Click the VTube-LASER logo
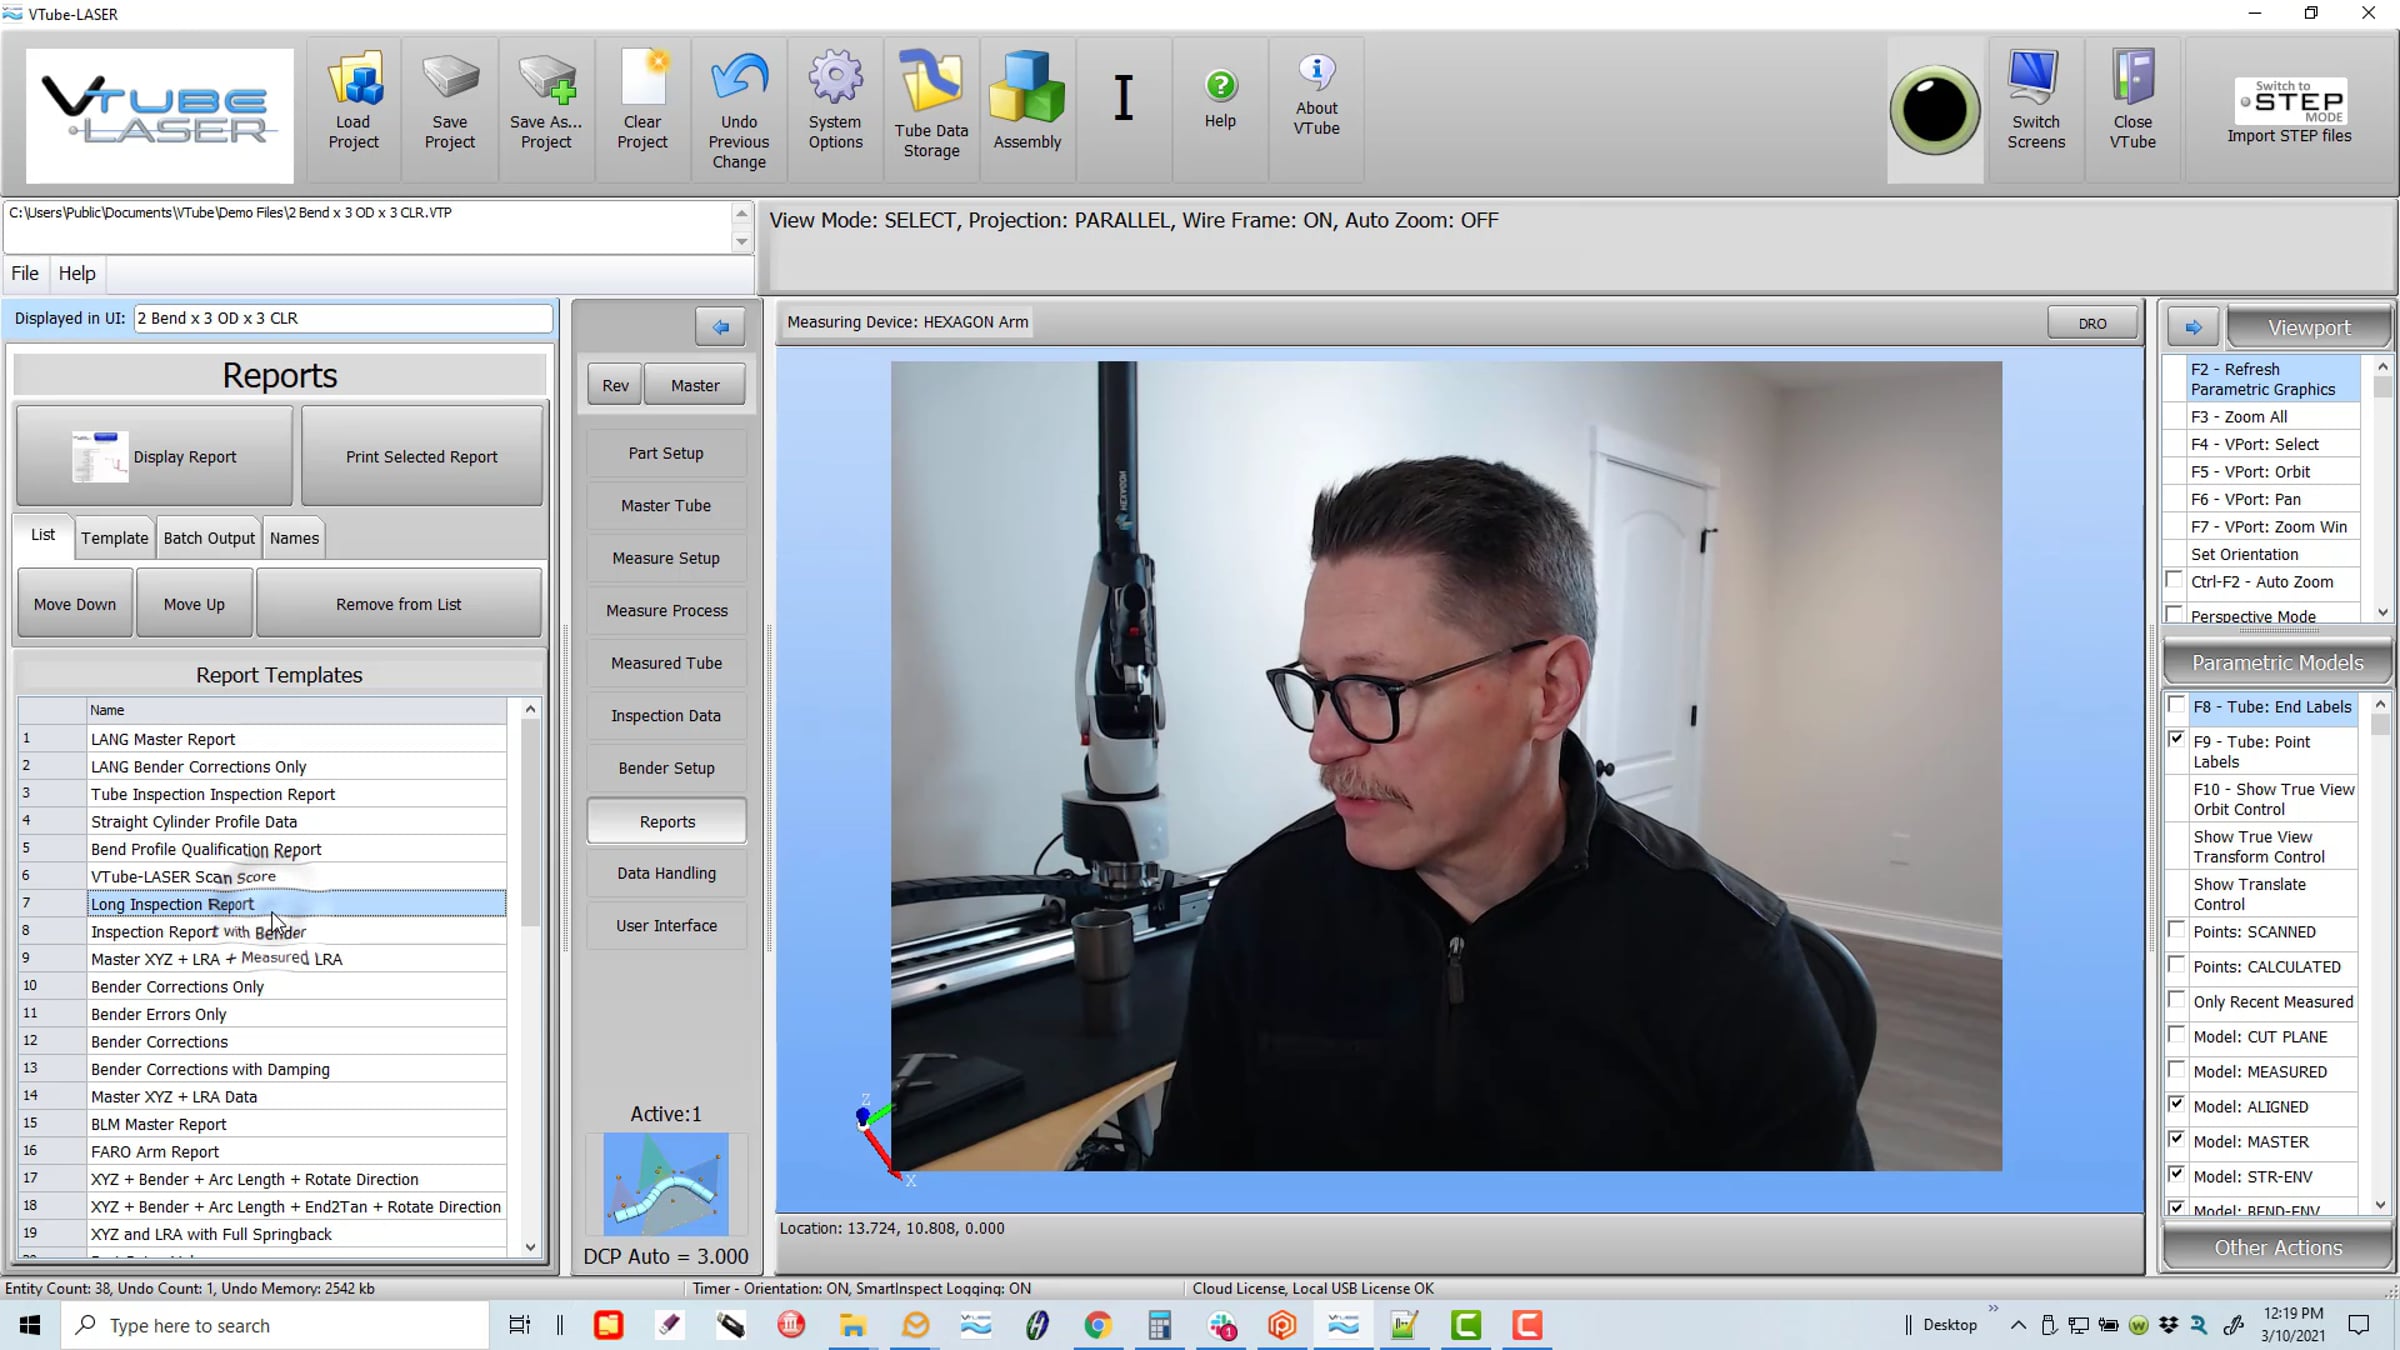 coord(160,114)
